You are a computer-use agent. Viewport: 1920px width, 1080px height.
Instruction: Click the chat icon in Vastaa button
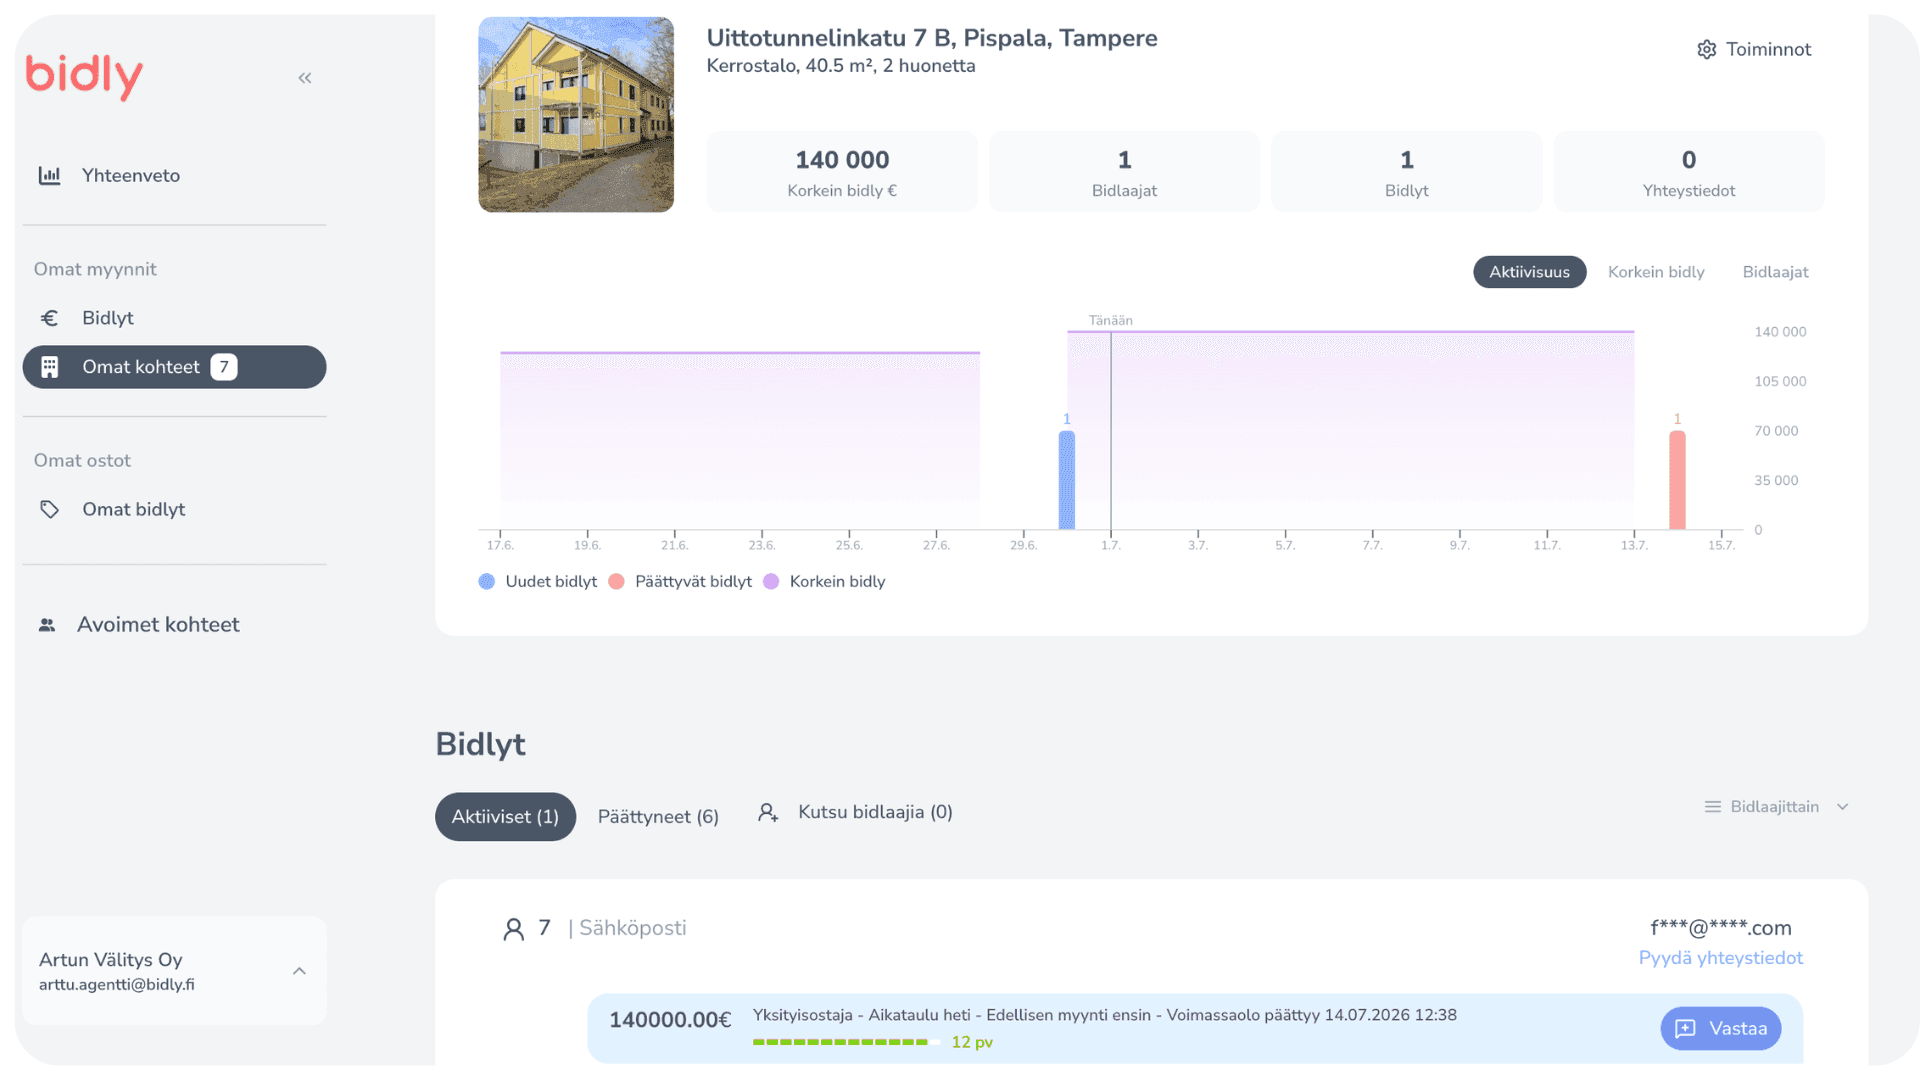(x=1685, y=1029)
